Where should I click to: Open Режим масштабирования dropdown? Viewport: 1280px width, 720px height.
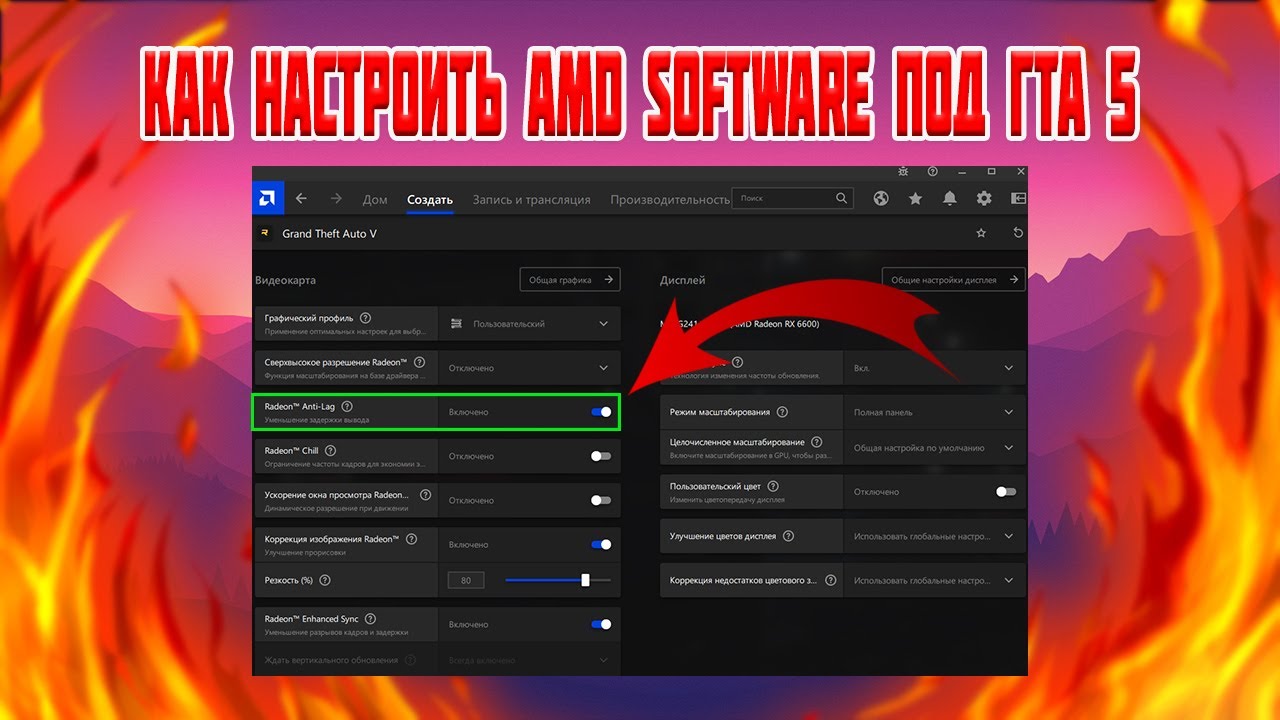click(935, 412)
